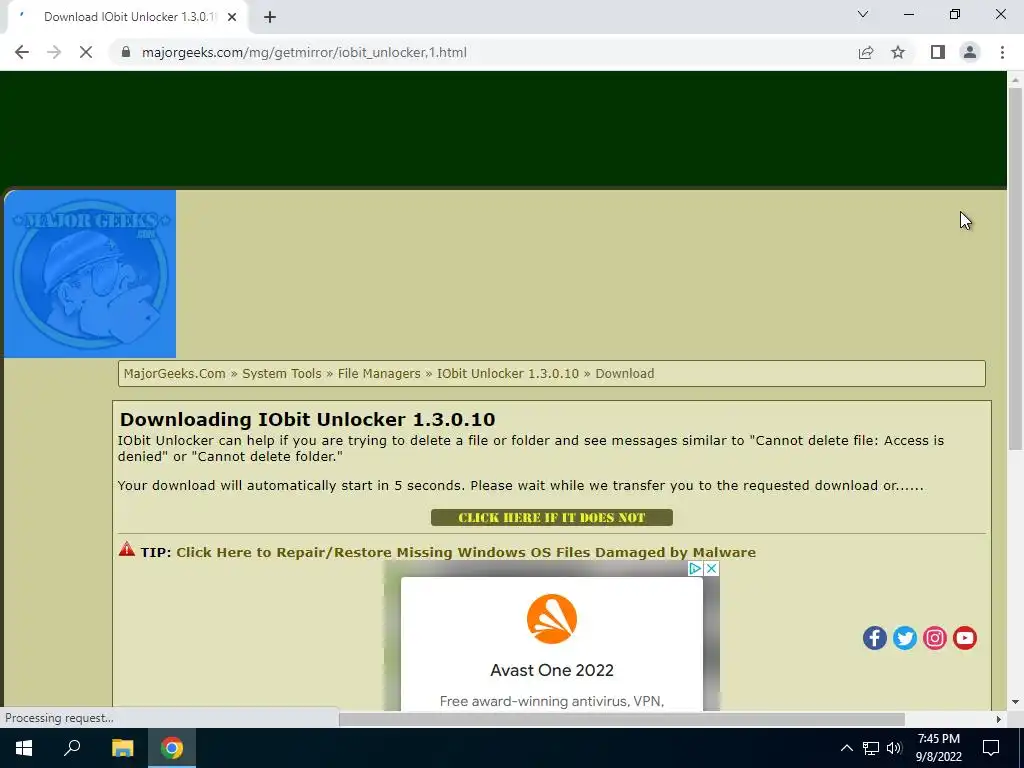The width and height of the screenshot is (1024, 768).
Task: Click the 'Downloading IObit Unlocker 1.3.0.10' heading
Action: (307, 419)
